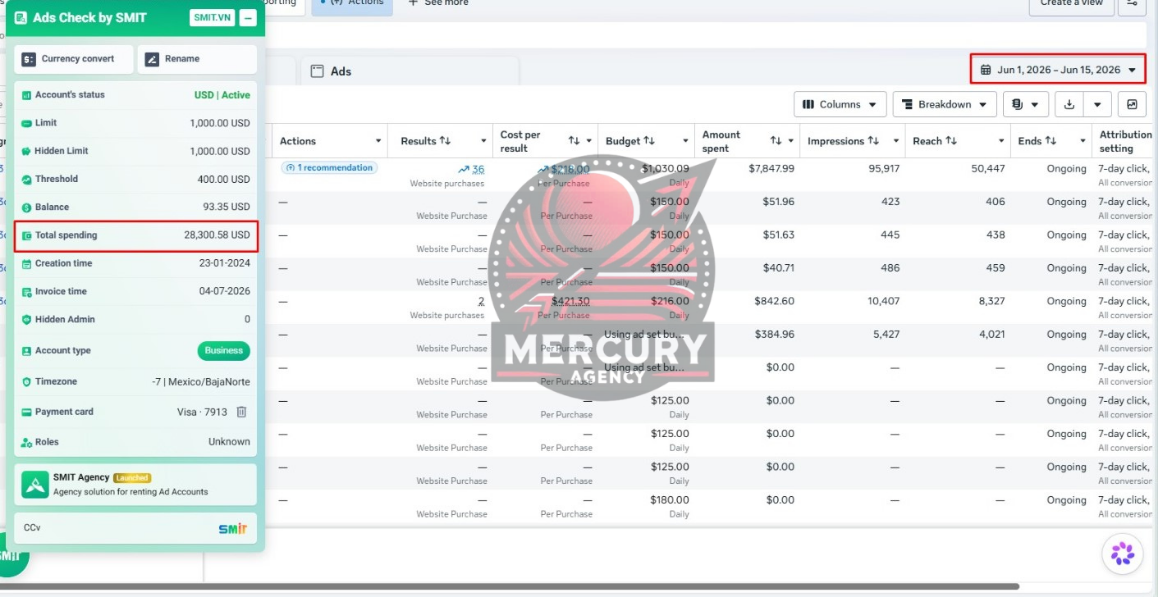
Task: Open the reports stack icon dropdown
Action: pyautogui.click(x=1026, y=104)
